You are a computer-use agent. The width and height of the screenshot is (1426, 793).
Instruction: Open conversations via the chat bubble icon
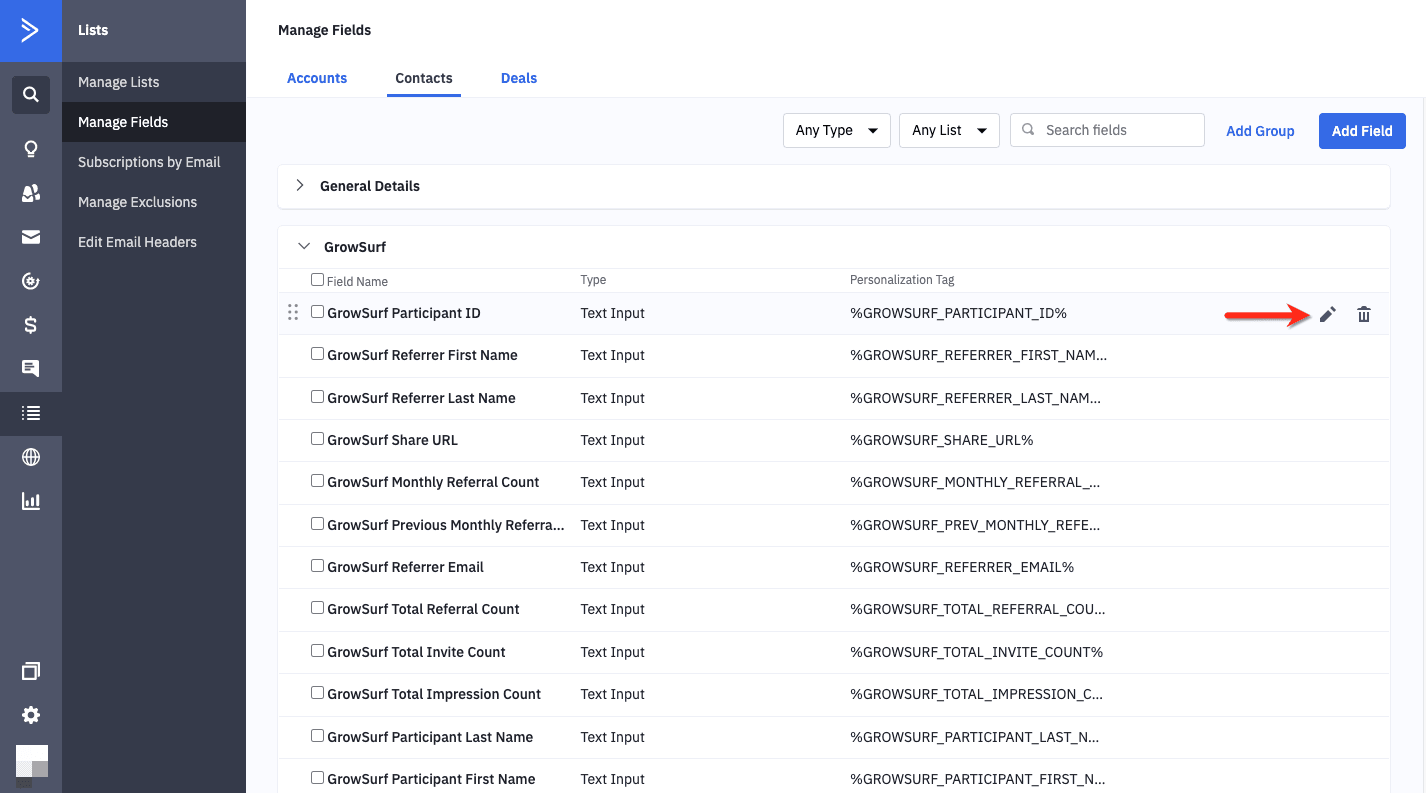(x=31, y=369)
